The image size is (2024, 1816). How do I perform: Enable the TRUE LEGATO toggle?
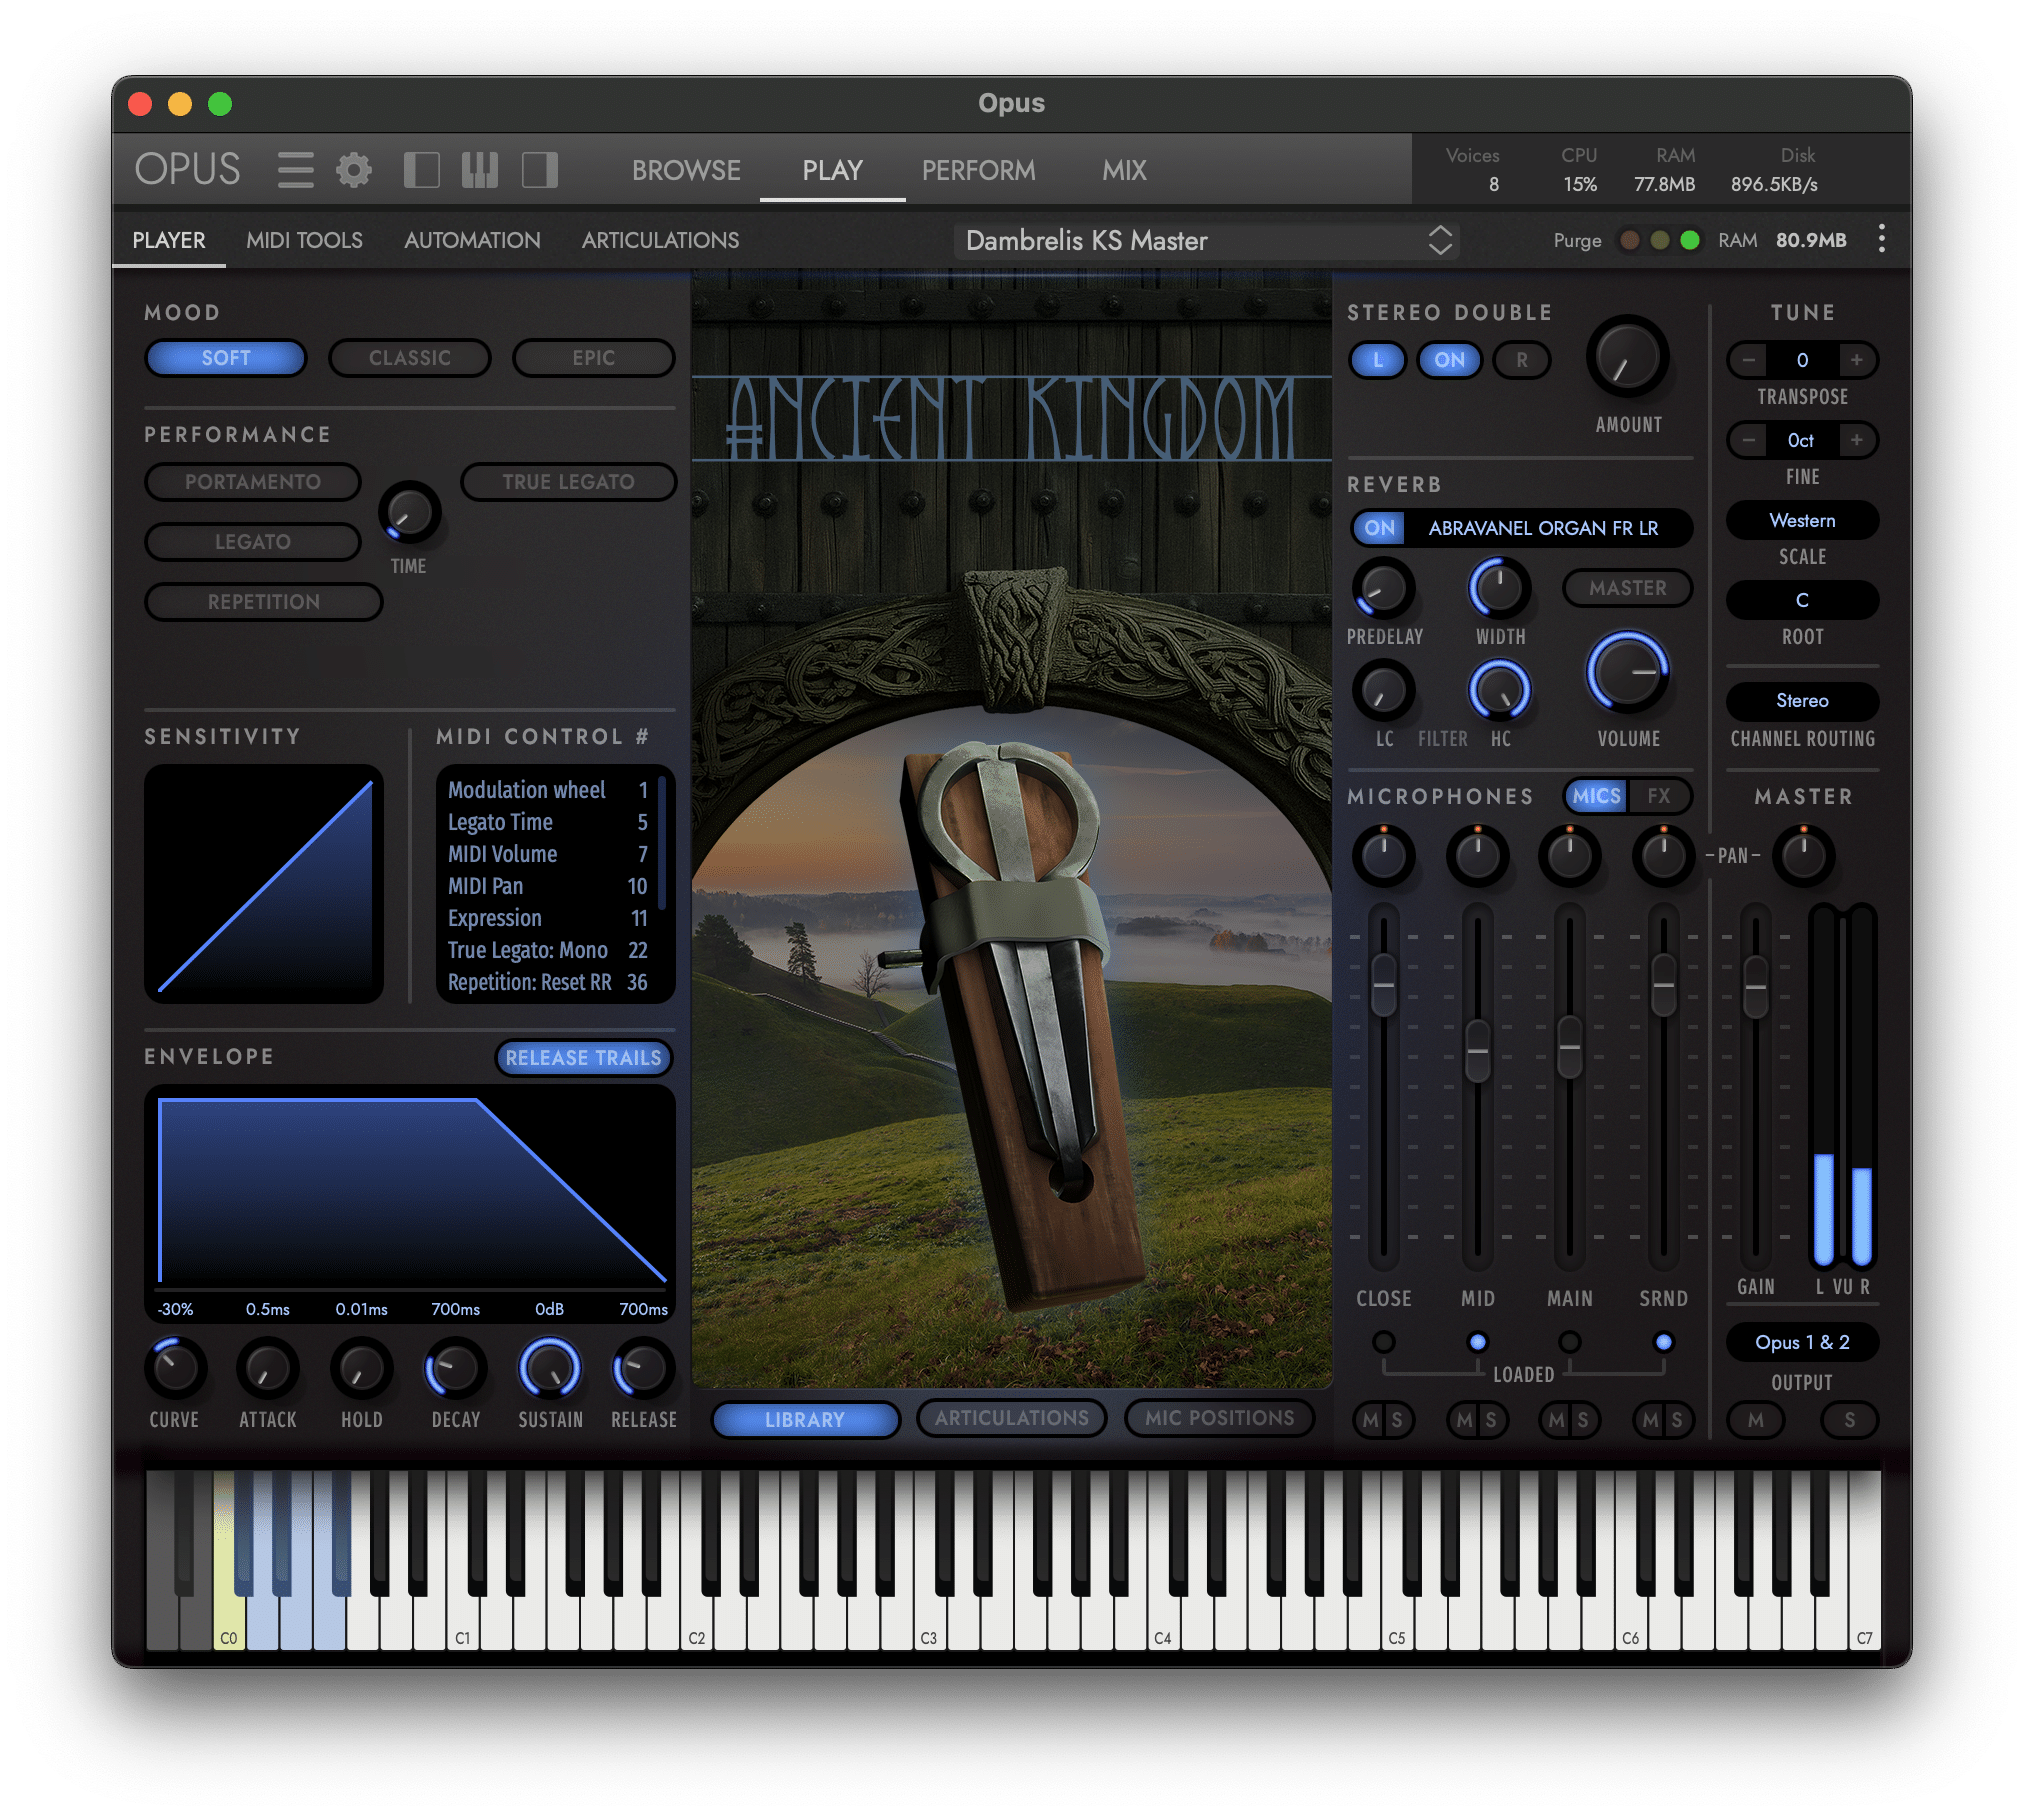pyautogui.click(x=568, y=482)
